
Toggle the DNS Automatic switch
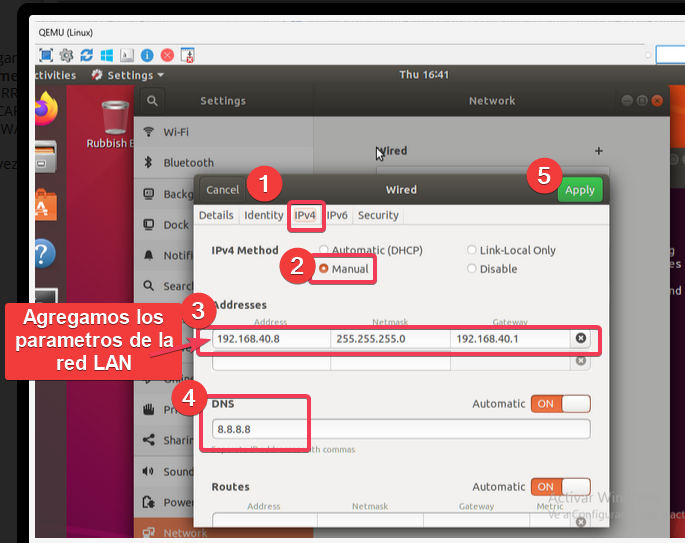pyautogui.click(x=560, y=404)
